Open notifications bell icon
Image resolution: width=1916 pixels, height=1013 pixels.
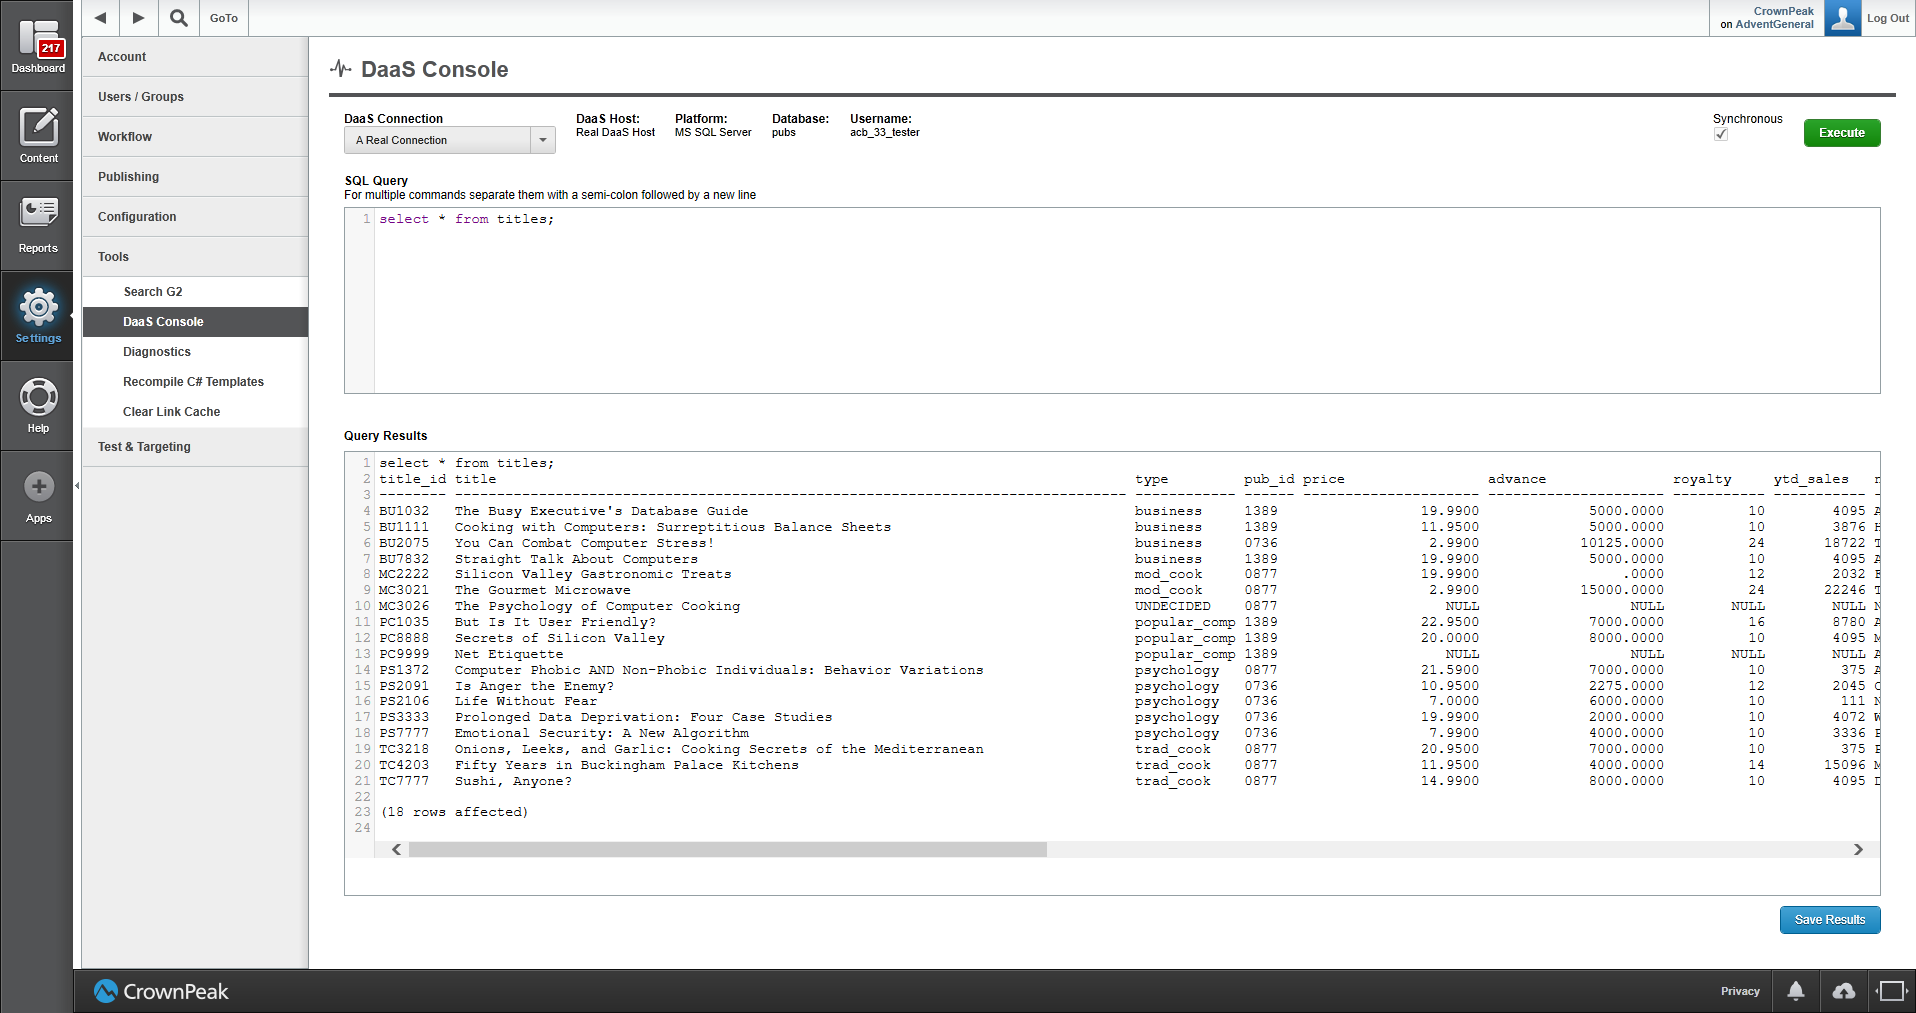(x=1796, y=991)
